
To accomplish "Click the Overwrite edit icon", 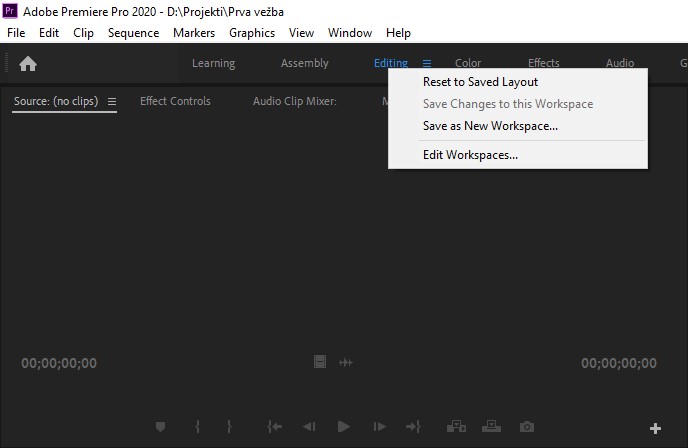I will (491, 426).
